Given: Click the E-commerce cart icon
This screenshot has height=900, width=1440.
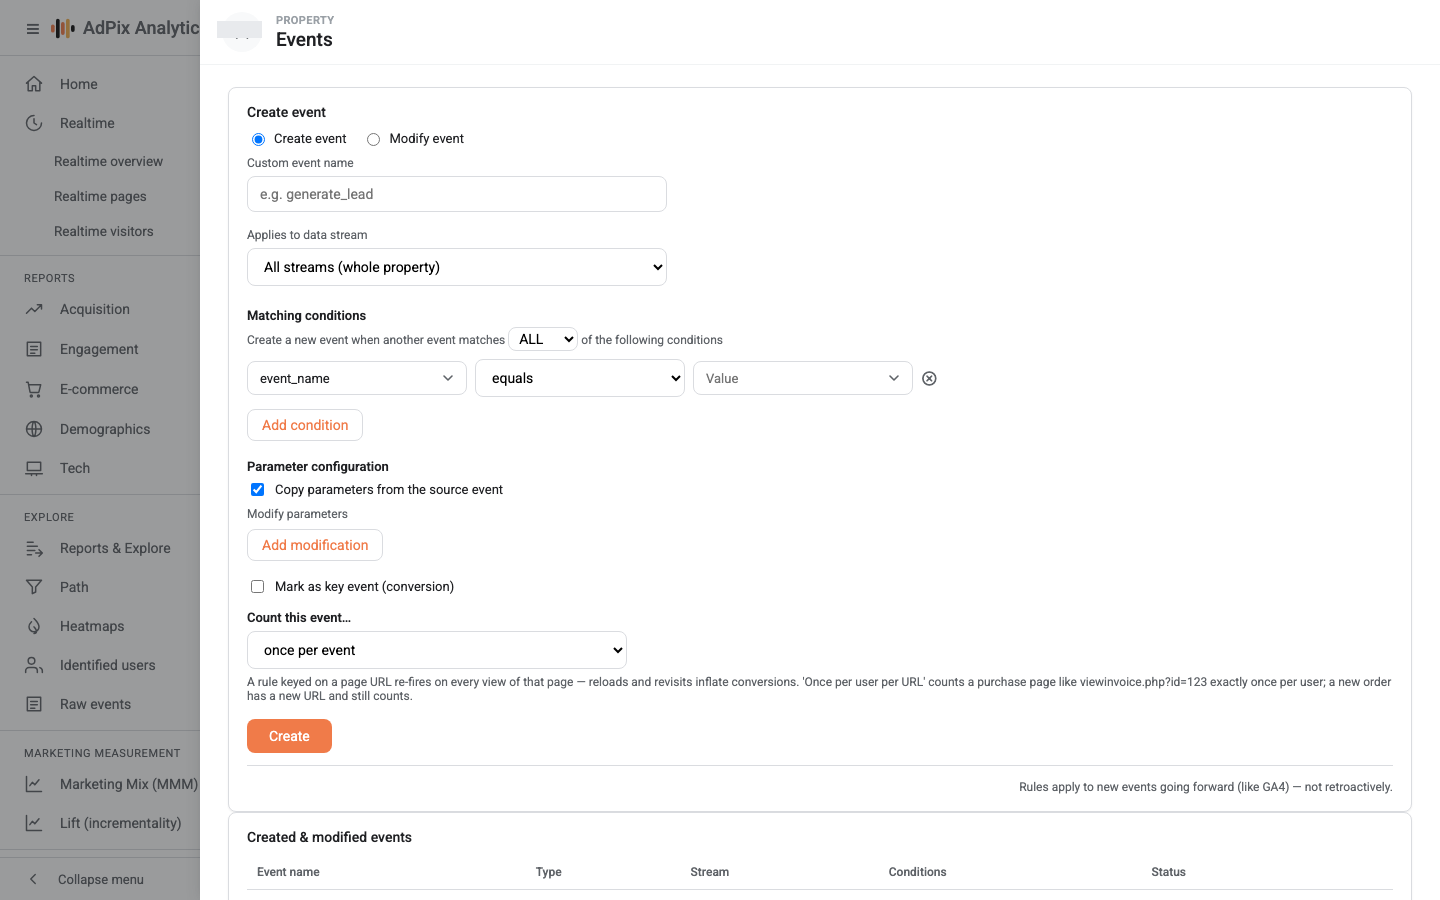Looking at the screenshot, I should [34, 389].
